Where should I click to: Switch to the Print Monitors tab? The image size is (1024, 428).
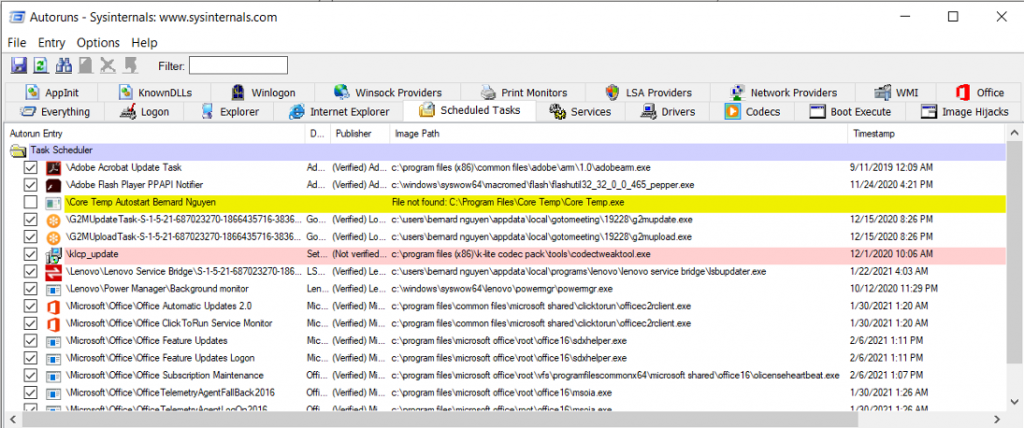point(524,93)
